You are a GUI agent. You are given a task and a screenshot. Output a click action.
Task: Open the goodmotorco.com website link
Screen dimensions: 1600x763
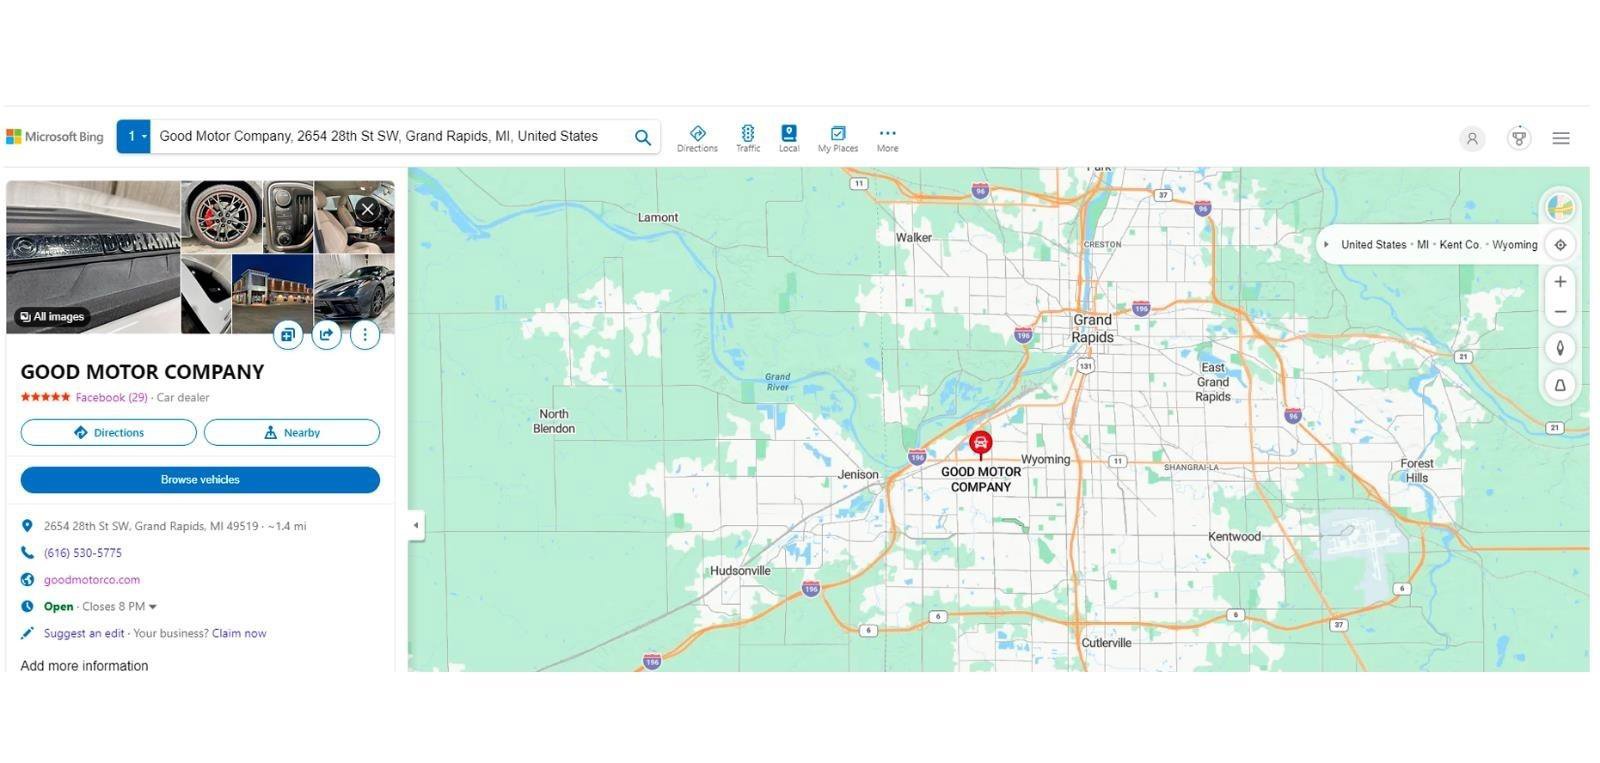pos(92,580)
